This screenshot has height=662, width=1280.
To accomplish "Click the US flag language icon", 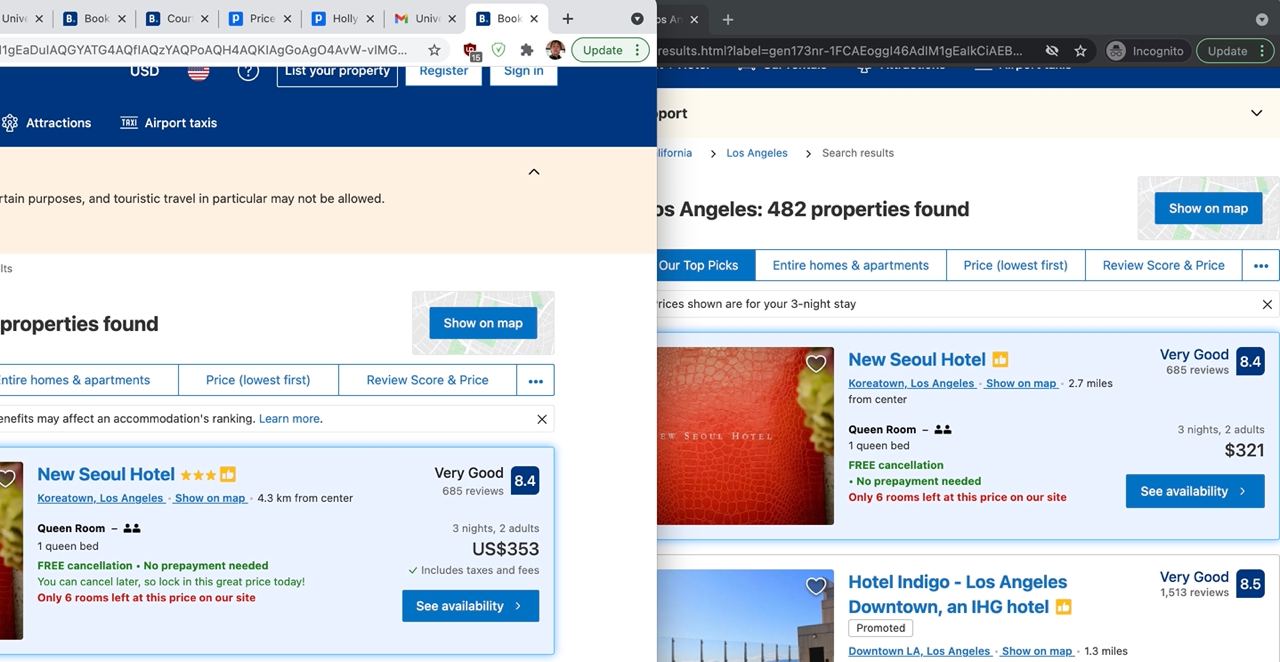I will tap(199, 71).
